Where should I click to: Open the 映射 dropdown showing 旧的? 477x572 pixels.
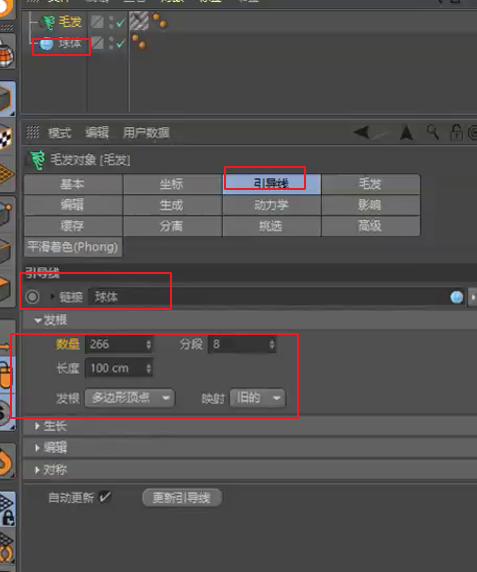[x=258, y=398]
